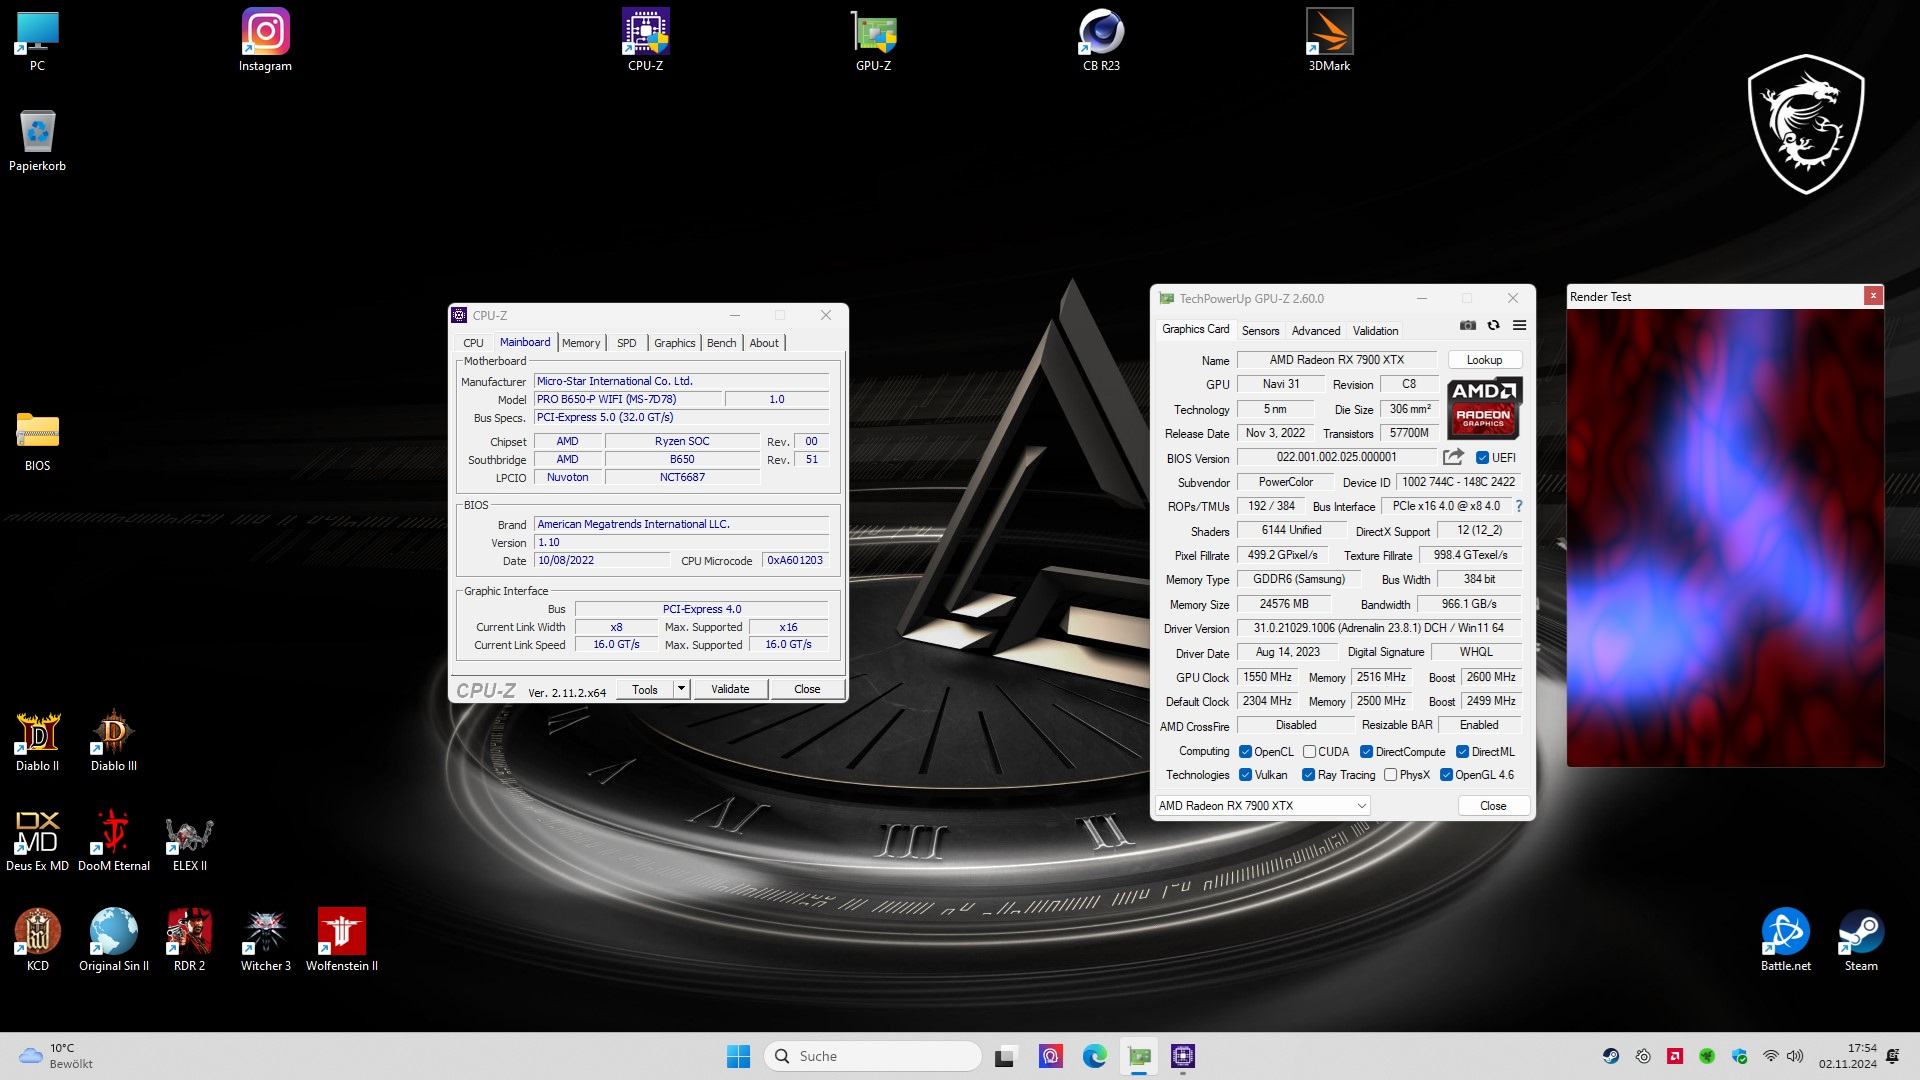1920x1080 pixels.
Task: Toggle the Ray Tracing checkbox
Action: pyautogui.click(x=1308, y=775)
